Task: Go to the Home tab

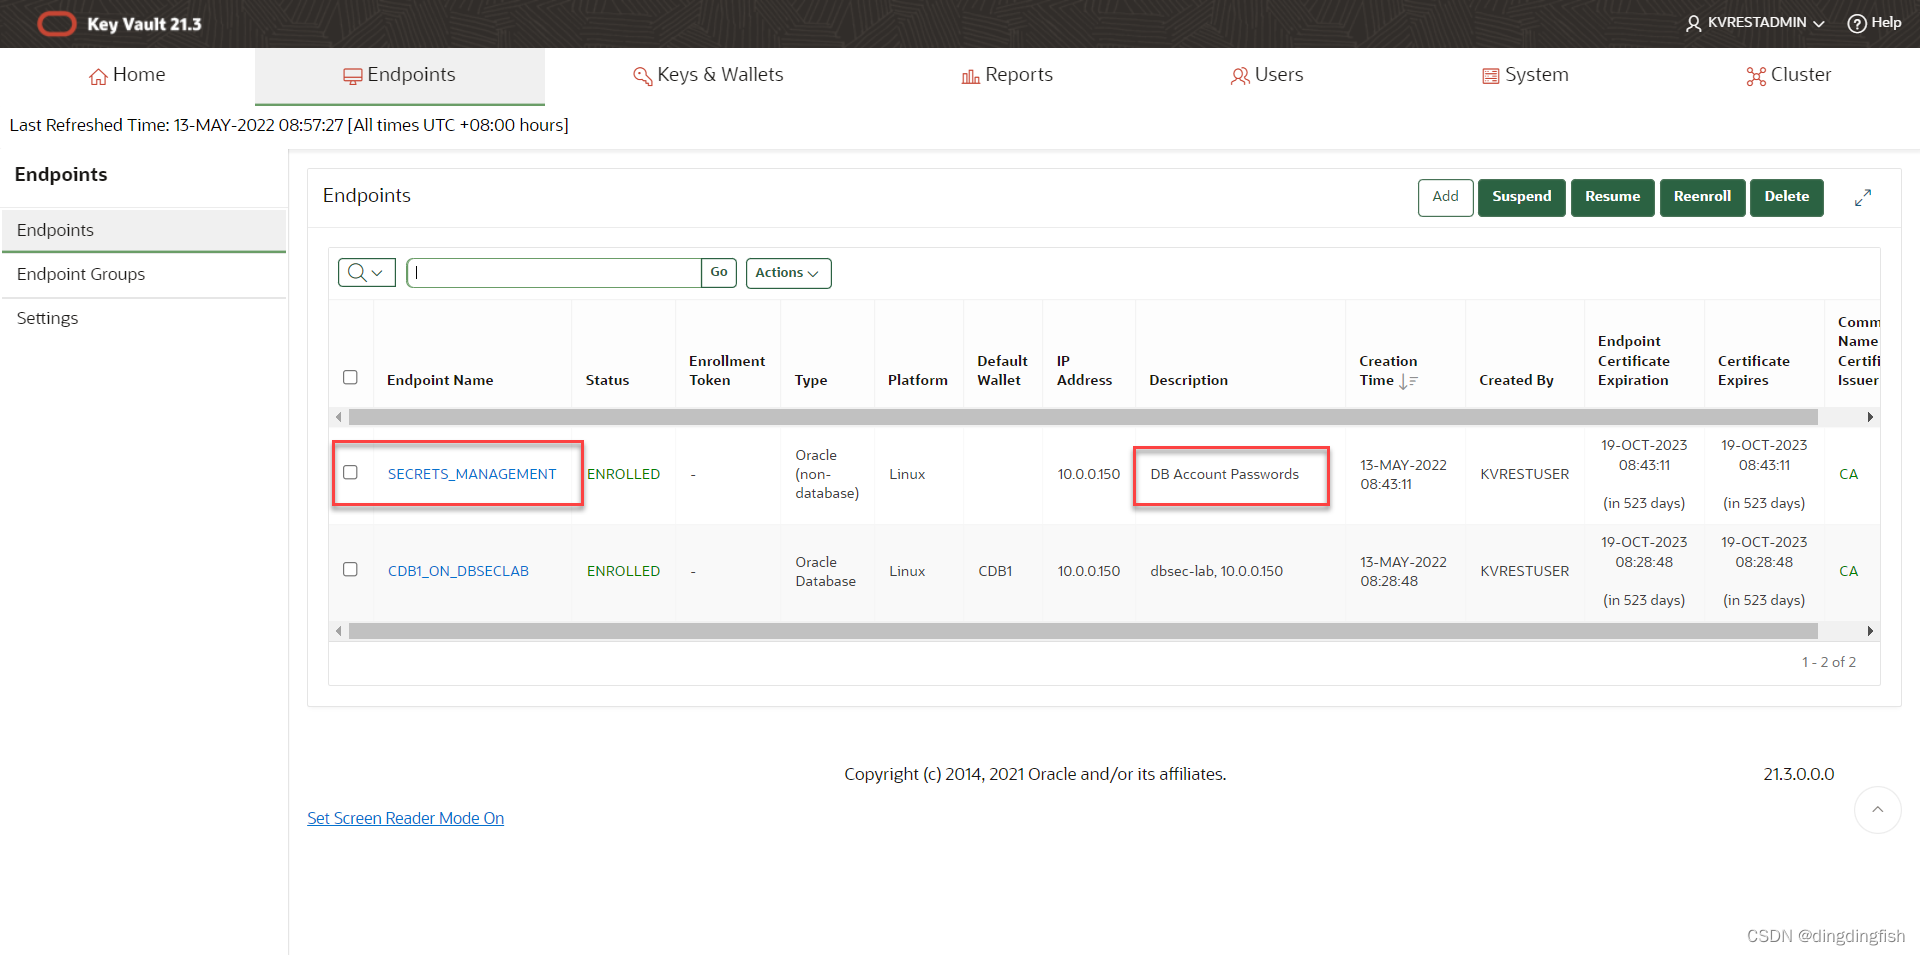Action: [127, 75]
